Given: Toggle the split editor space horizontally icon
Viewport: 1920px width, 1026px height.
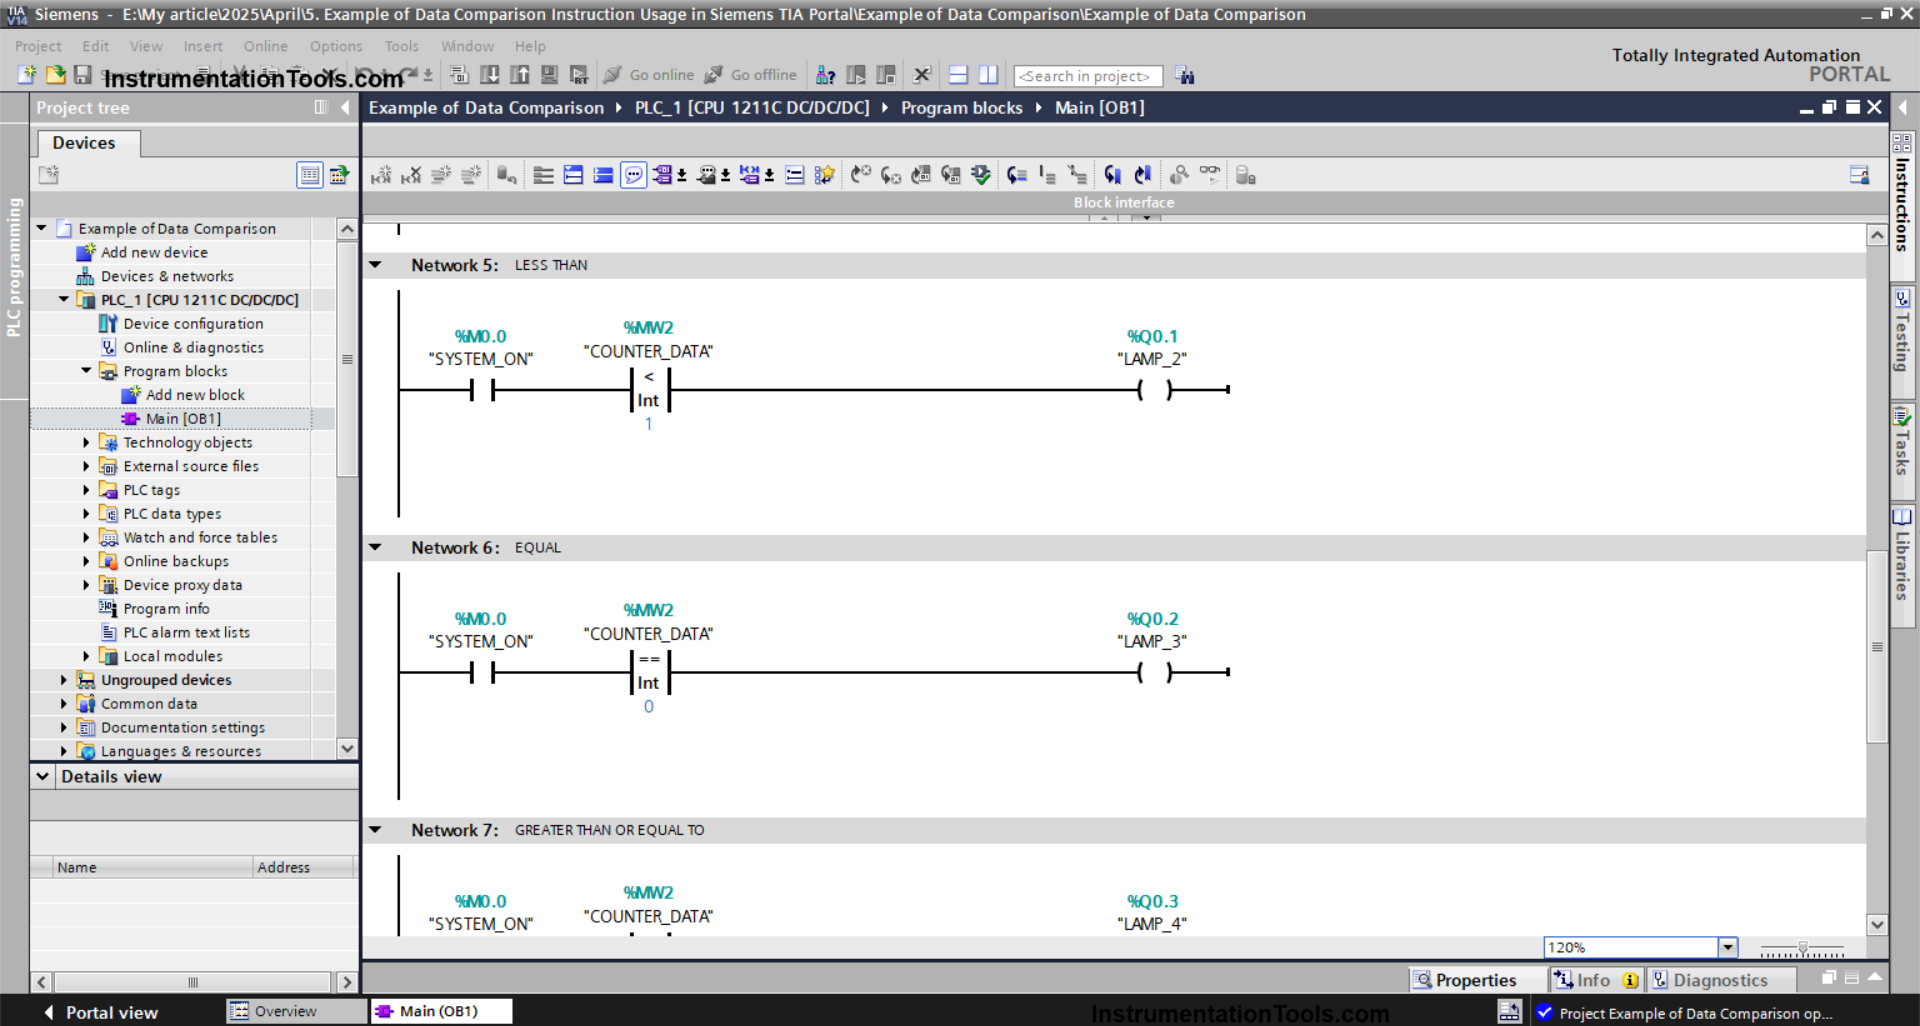Looking at the screenshot, I should tap(957, 74).
